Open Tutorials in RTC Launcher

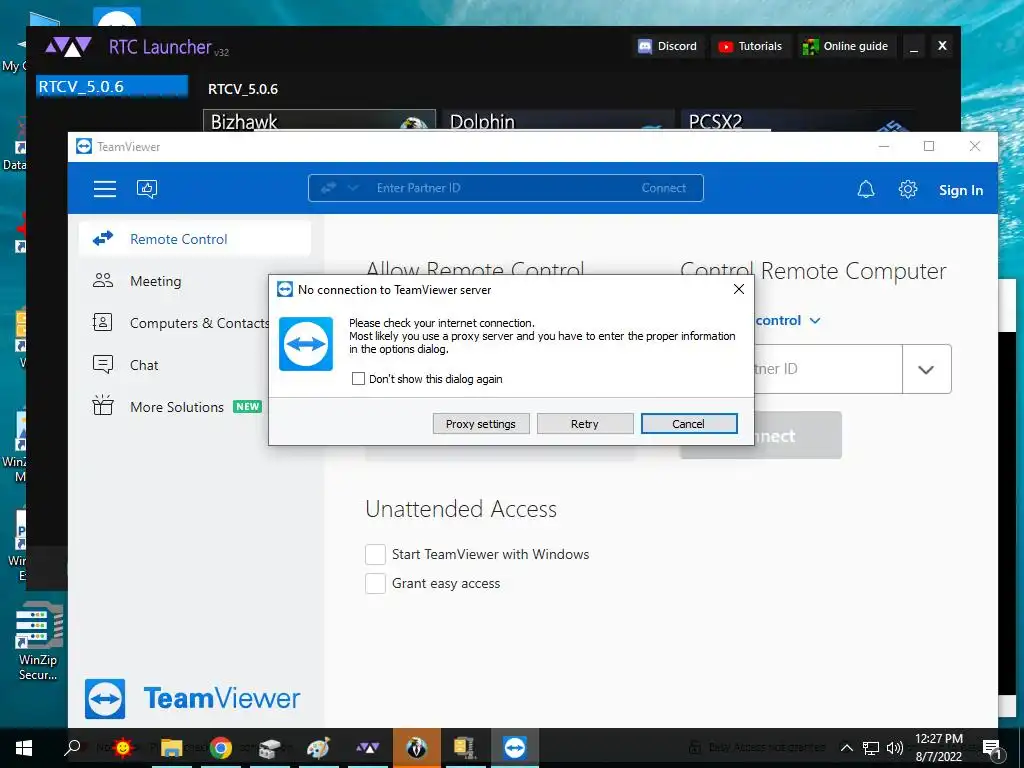click(750, 46)
